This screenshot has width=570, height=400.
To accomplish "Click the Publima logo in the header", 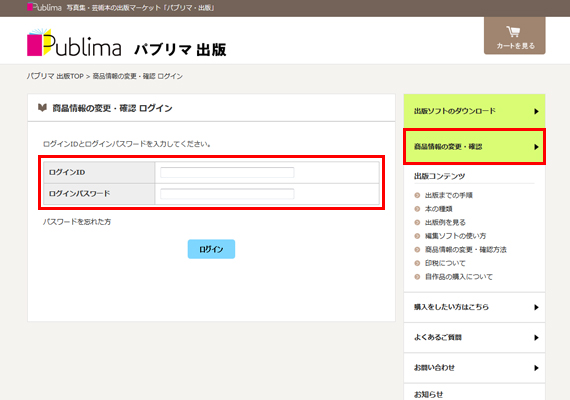I will tap(74, 43).
